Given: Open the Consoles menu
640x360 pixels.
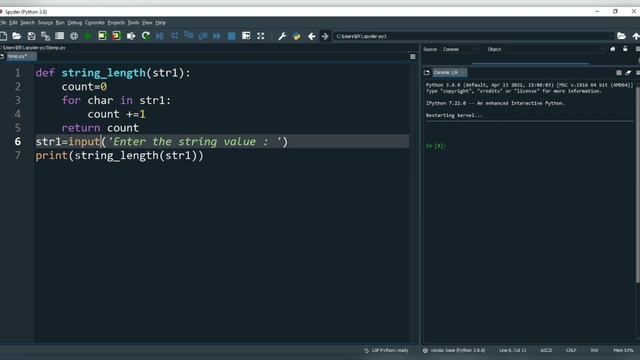Looking at the screenshot, I should click(95, 22).
